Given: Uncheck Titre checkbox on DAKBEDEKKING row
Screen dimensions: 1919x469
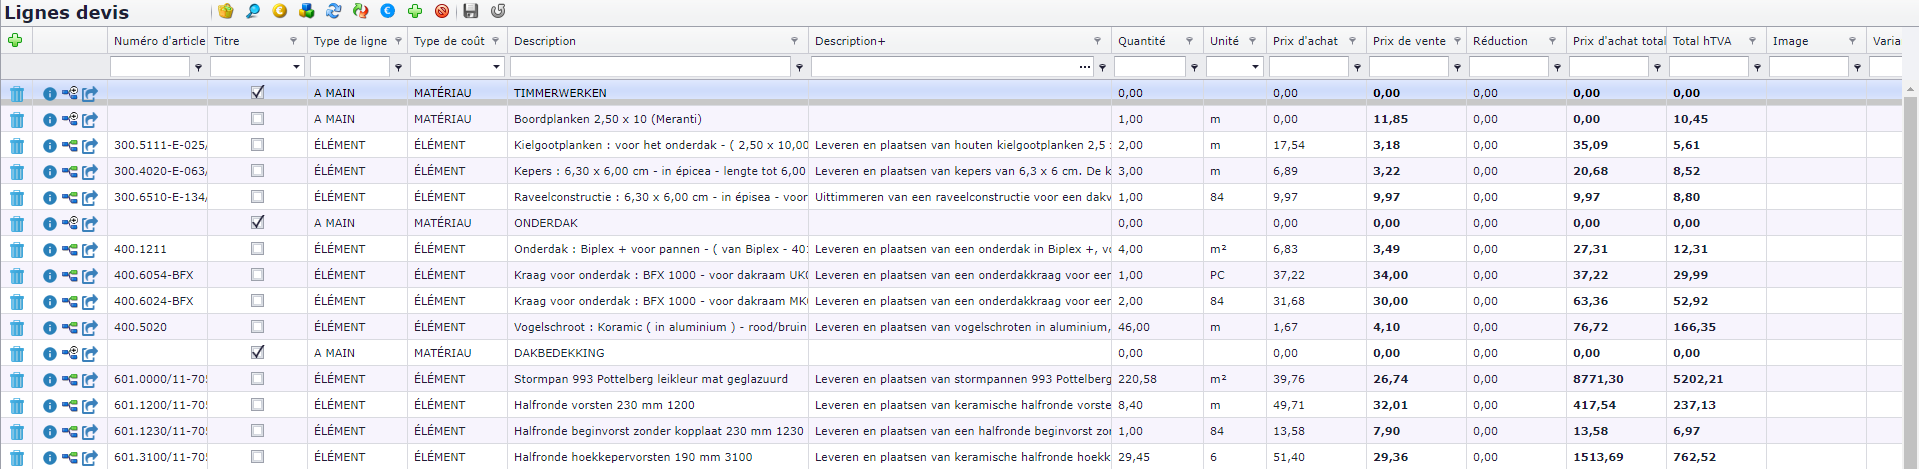Looking at the screenshot, I should pyautogui.click(x=257, y=352).
